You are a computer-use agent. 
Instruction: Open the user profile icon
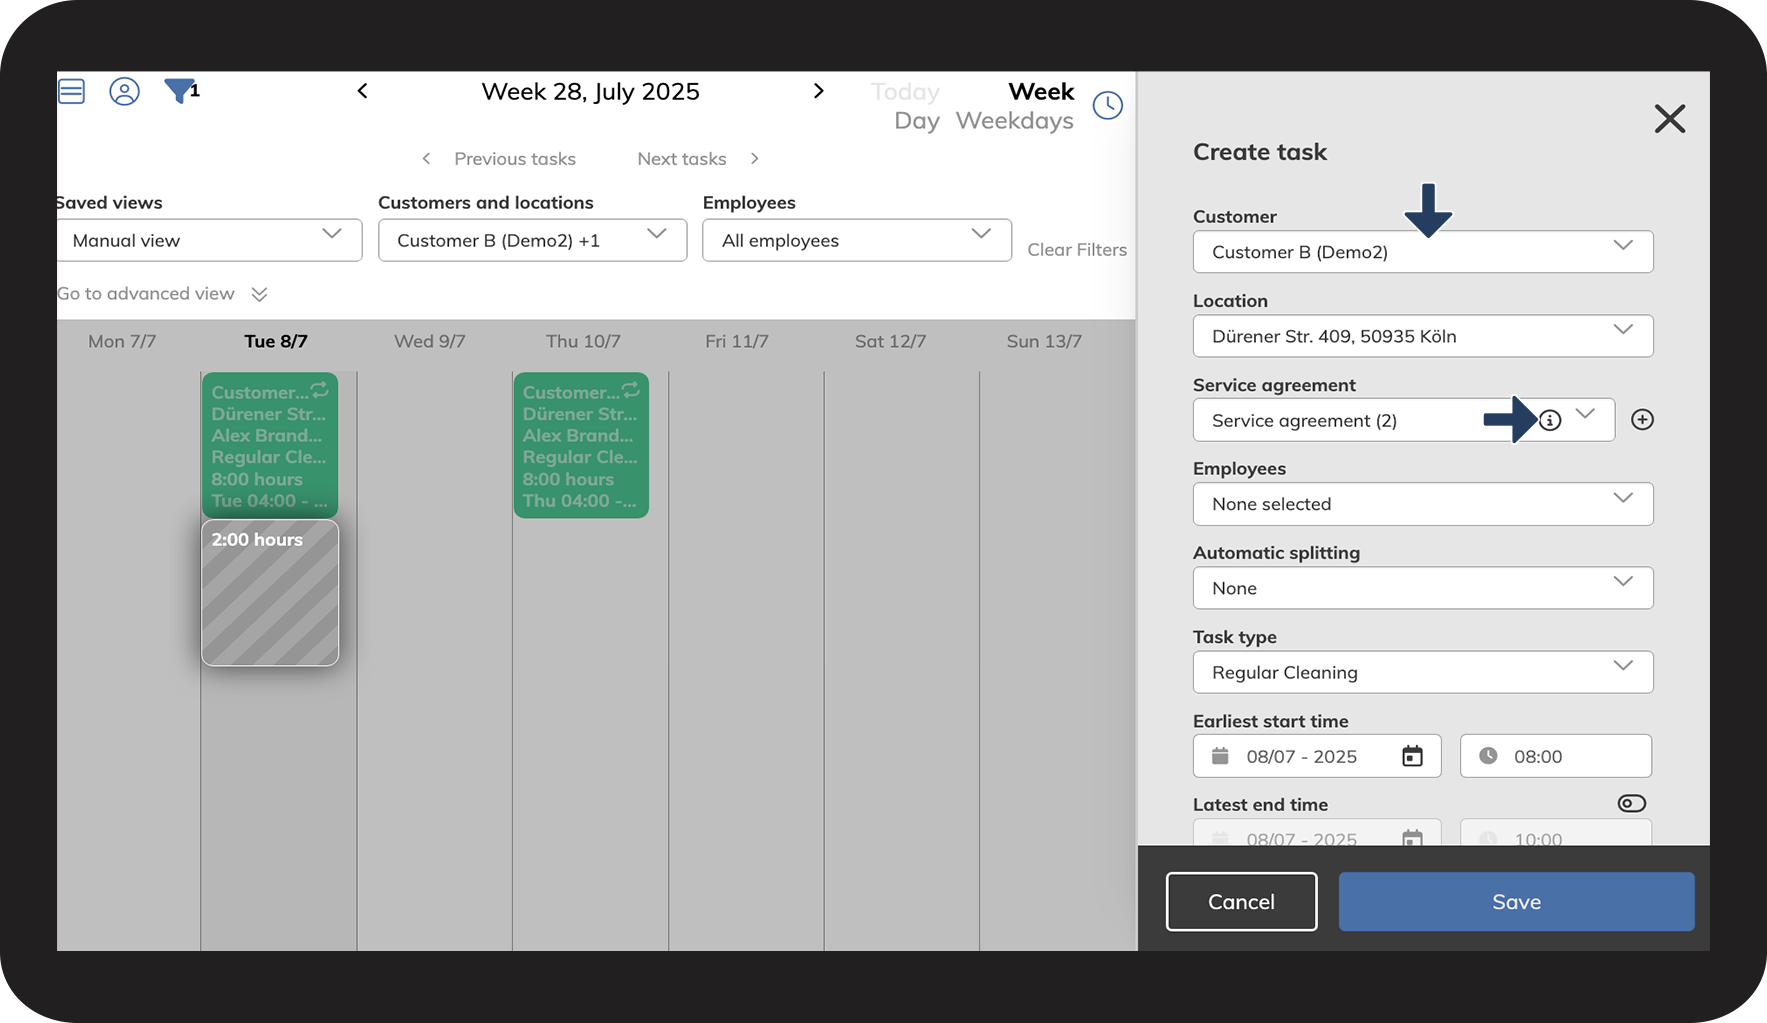(x=124, y=92)
